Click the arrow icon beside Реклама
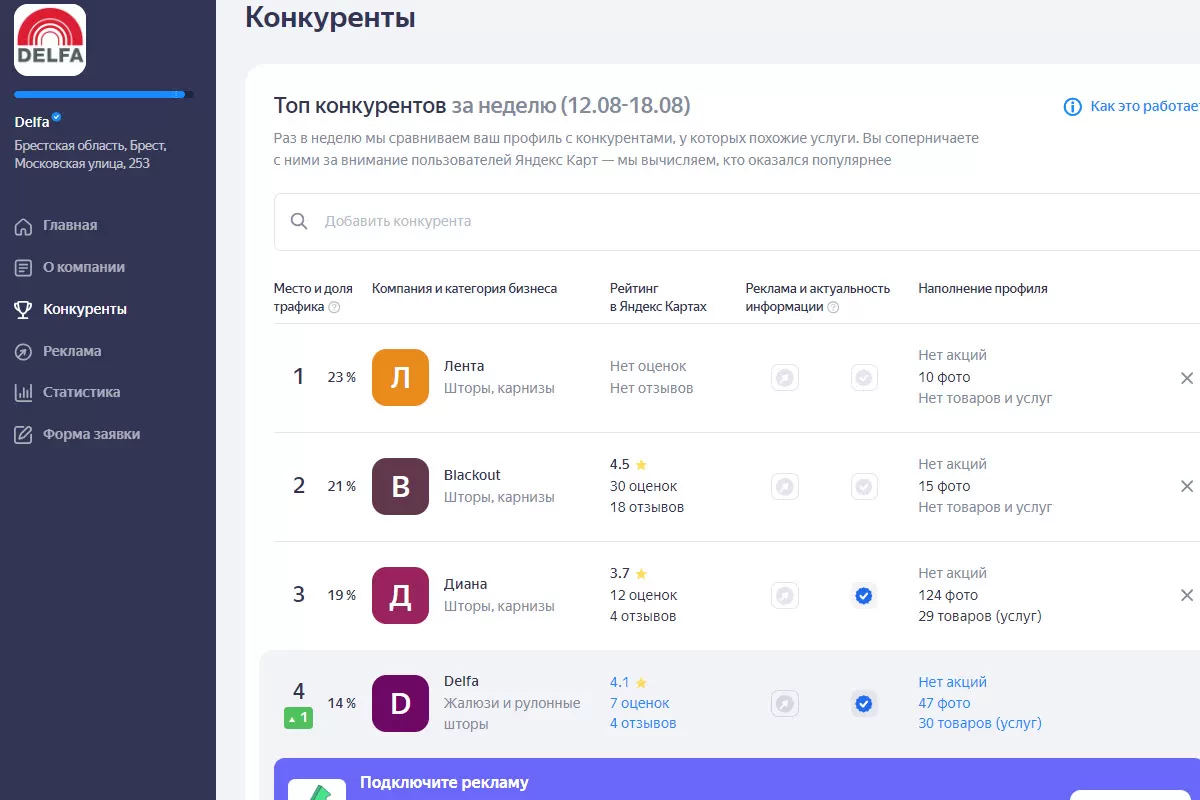The width and height of the screenshot is (1200, 800). tap(23, 352)
